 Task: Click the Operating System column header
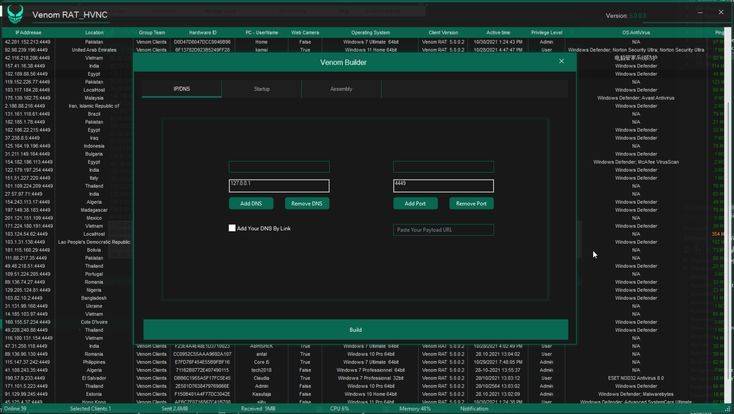370,33
